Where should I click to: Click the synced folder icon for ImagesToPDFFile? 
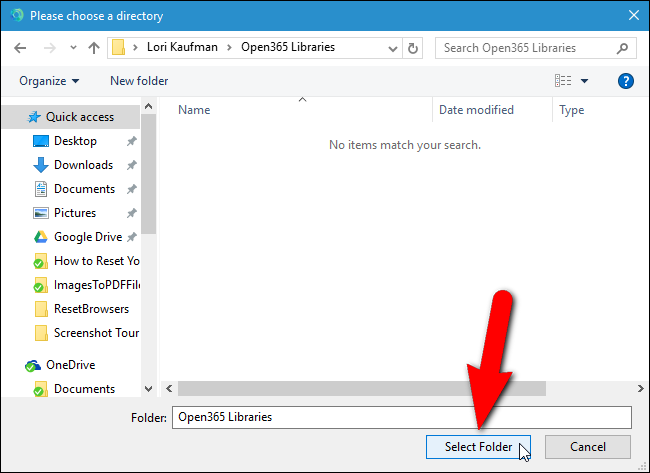coord(40,285)
